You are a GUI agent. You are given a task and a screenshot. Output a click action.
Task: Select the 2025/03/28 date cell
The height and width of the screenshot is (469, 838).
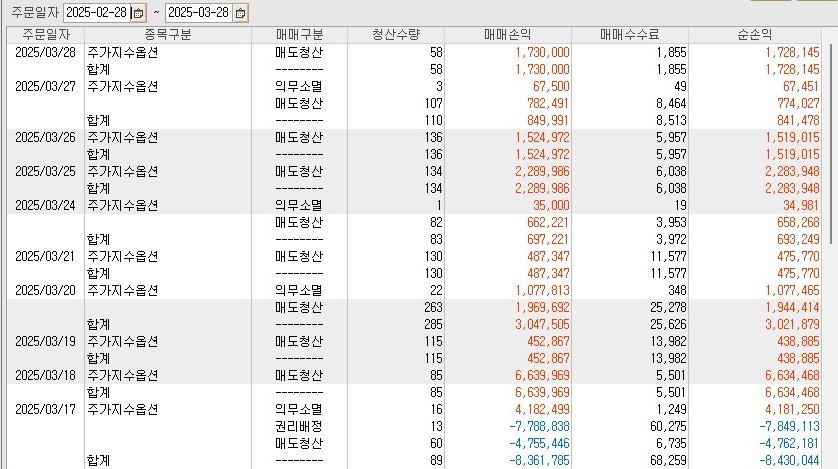tap(45, 52)
